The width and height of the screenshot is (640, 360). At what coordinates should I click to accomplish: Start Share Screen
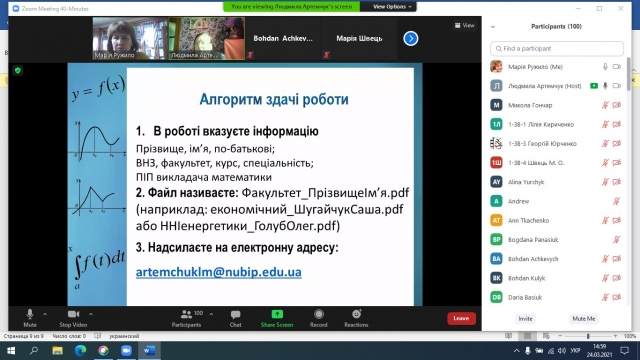(277, 318)
